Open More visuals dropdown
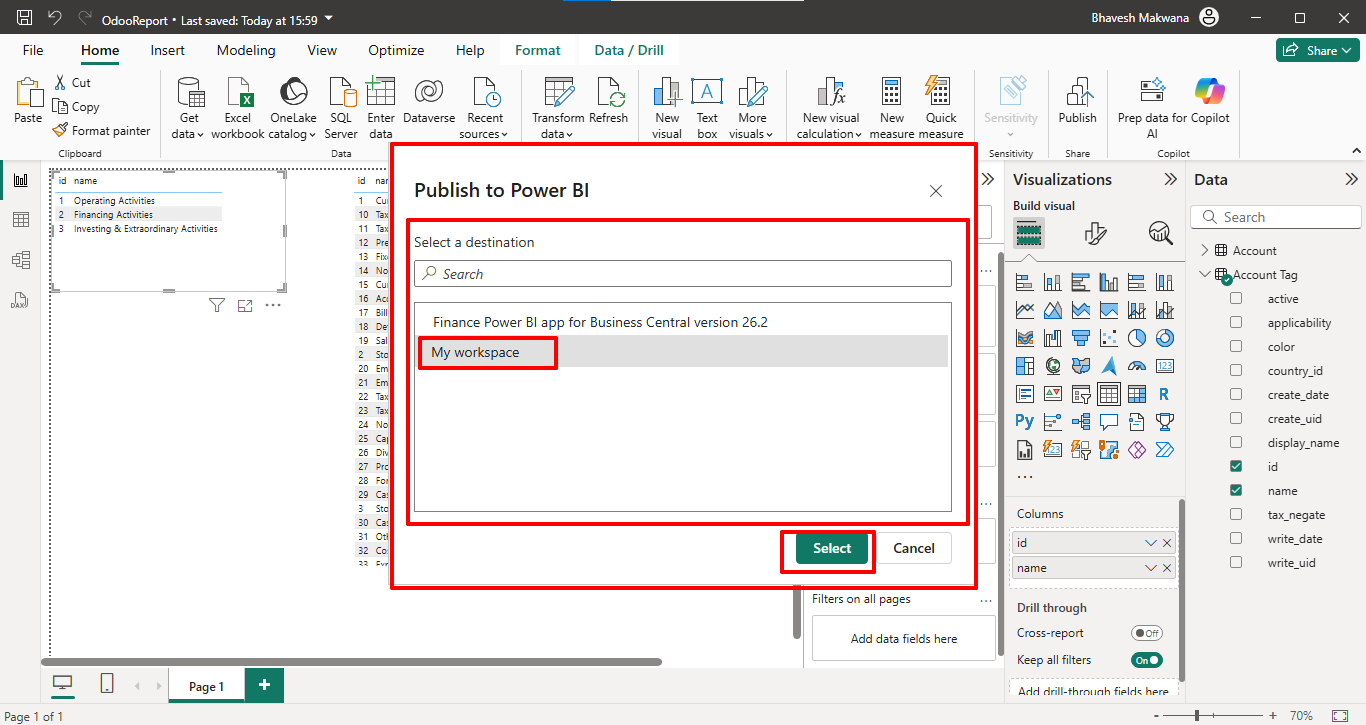Image resolution: width=1366 pixels, height=725 pixels. tap(752, 108)
